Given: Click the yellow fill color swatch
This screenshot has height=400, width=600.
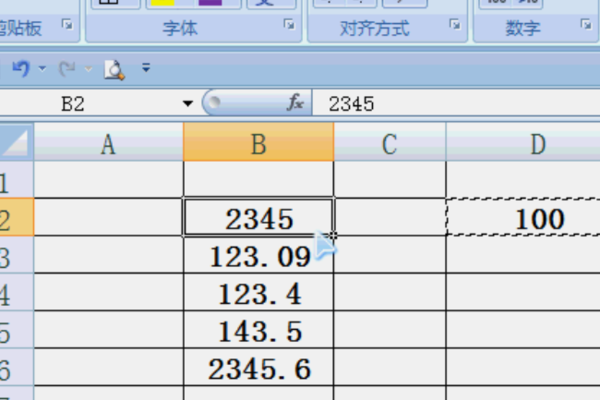Looking at the screenshot, I should [x=163, y=2].
